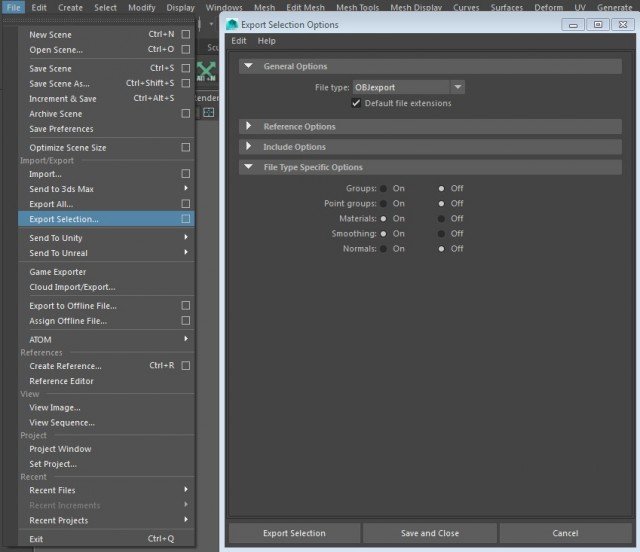Expand the Include Options section

click(249, 147)
